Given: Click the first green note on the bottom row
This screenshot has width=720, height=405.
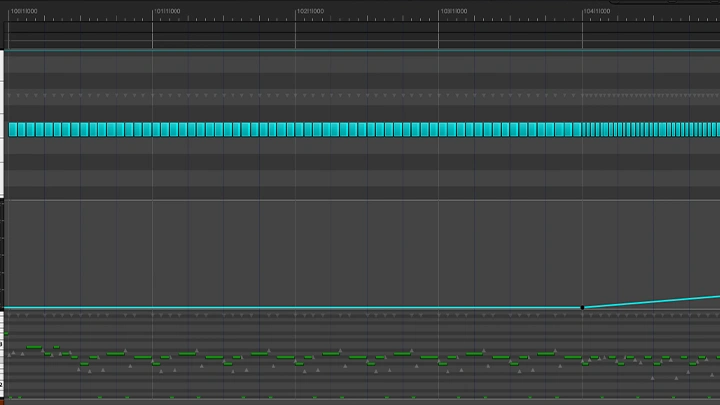Looking at the screenshot, I should [16, 397].
